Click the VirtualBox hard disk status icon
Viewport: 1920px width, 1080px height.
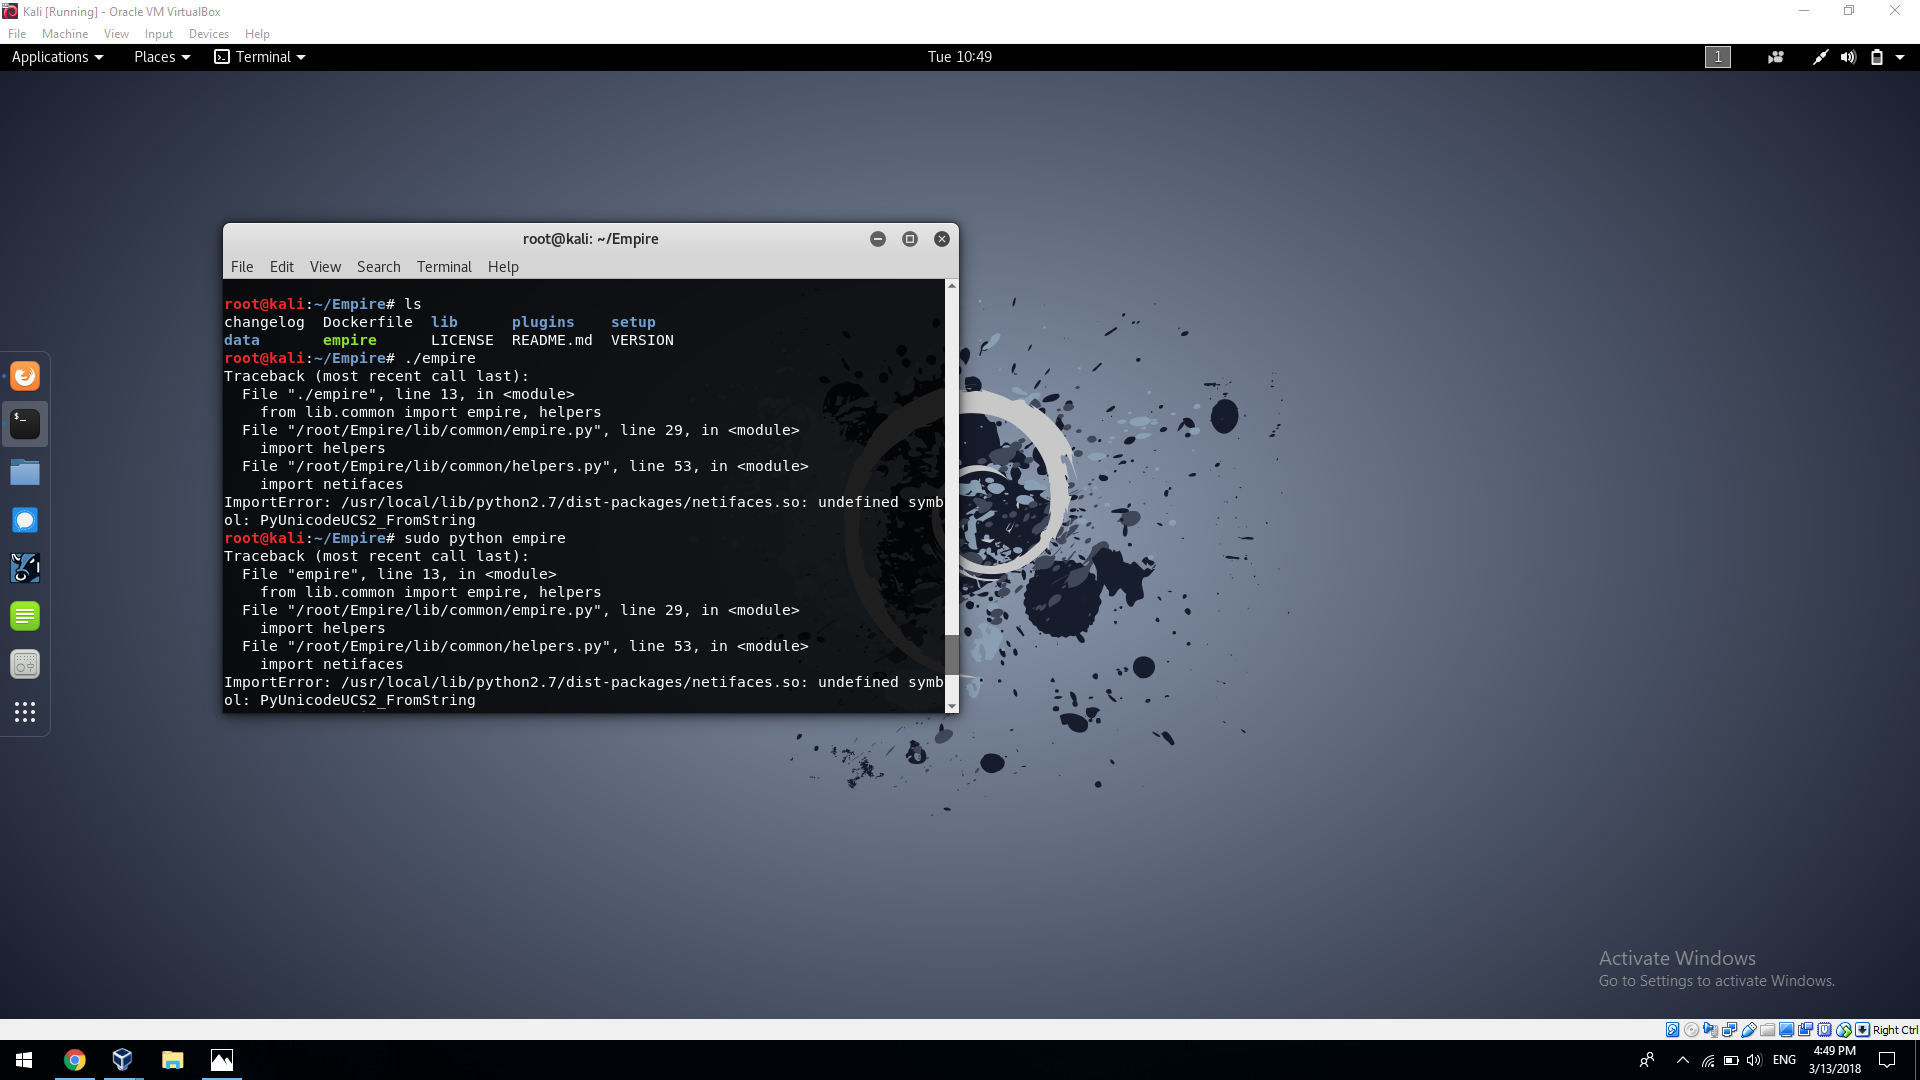(1672, 1030)
